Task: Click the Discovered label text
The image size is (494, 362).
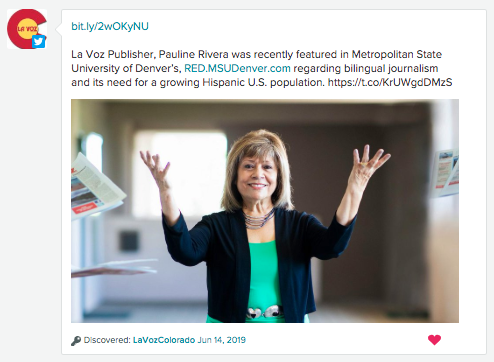Action: pyautogui.click(x=107, y=340)
